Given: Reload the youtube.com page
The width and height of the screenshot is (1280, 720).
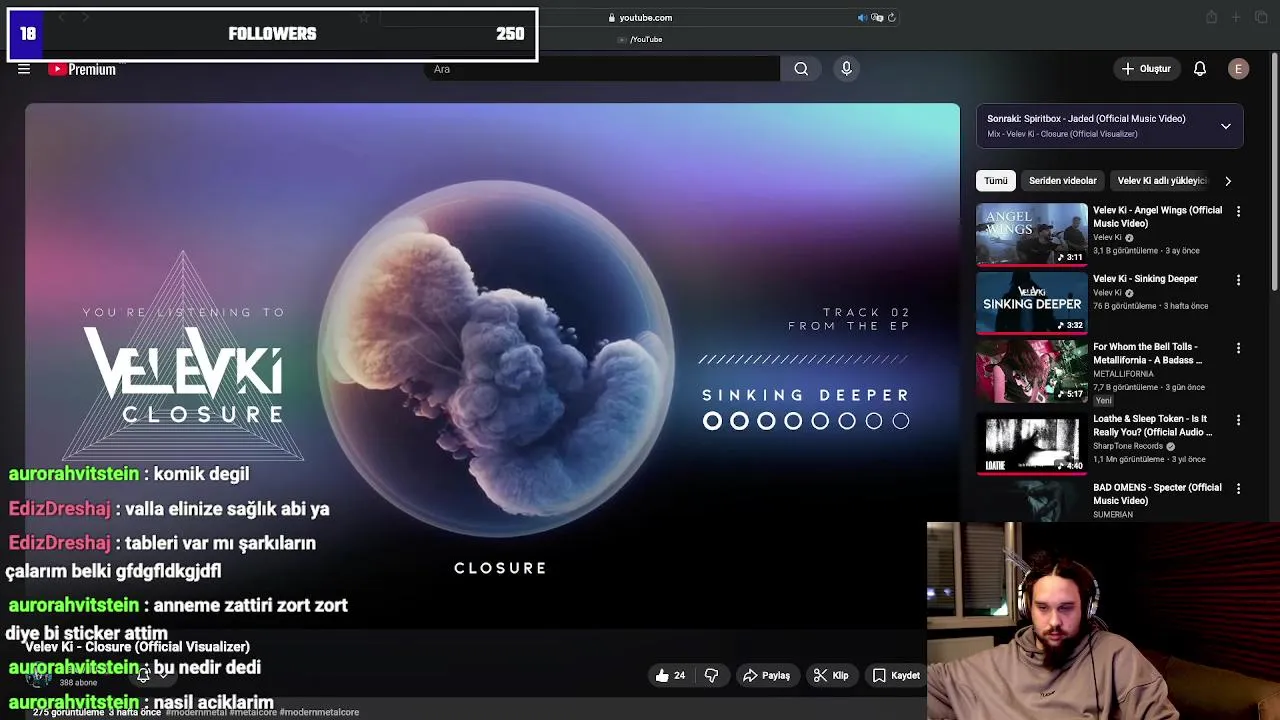Looking at the screenshot, I should 892,17.
